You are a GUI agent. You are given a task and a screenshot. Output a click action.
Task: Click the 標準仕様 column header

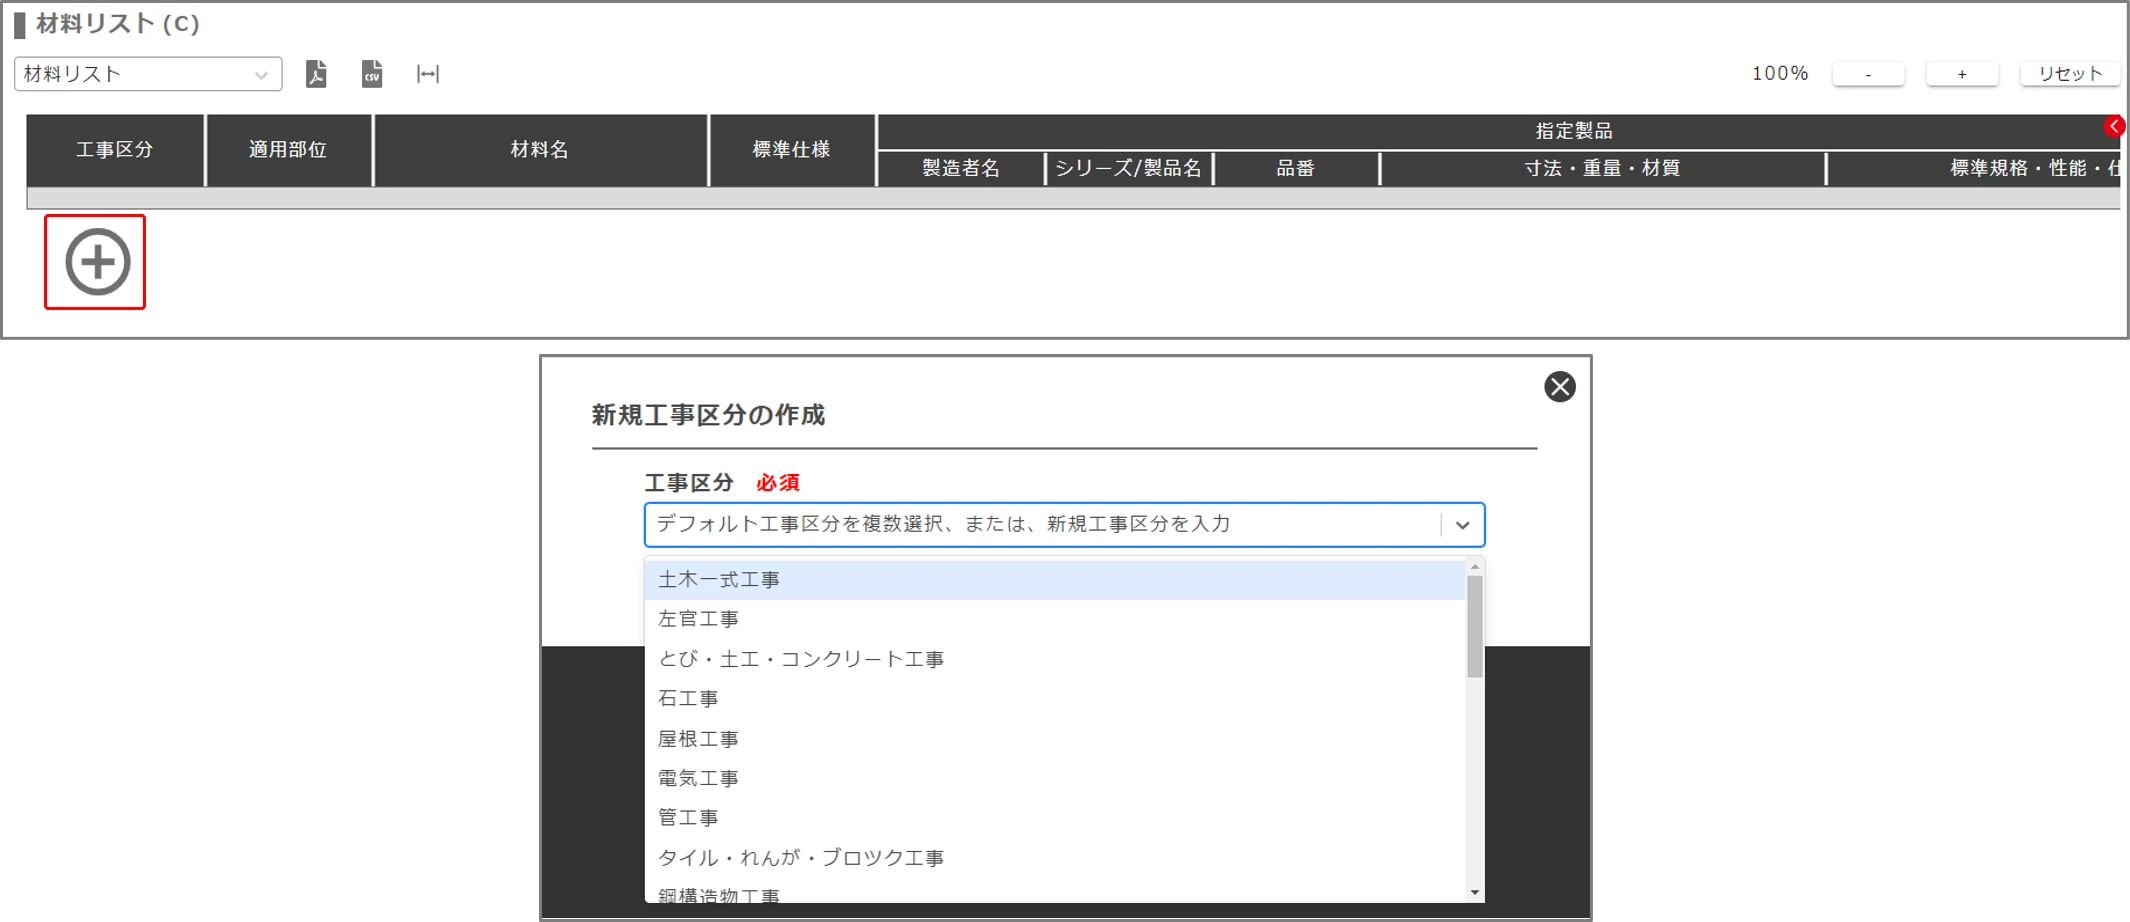(792, 150)
